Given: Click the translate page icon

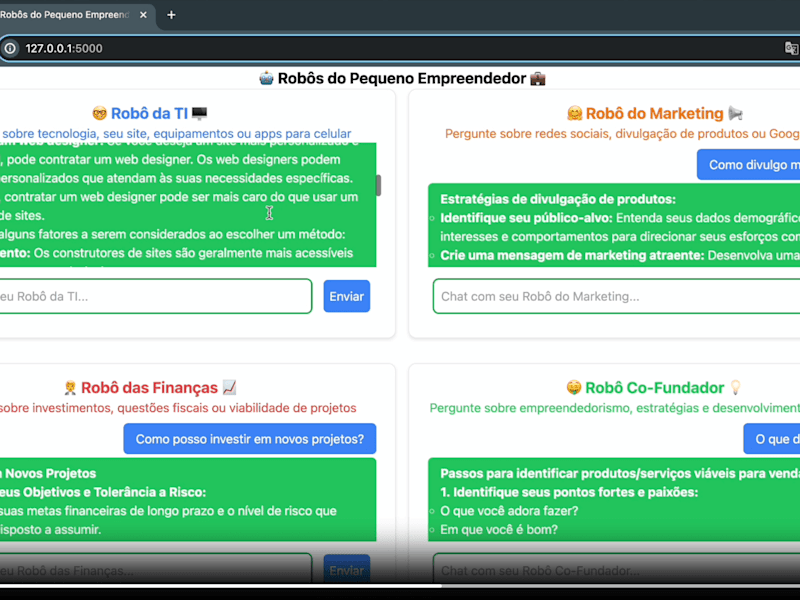Looking at the screenshot, I should pos(791,48).
